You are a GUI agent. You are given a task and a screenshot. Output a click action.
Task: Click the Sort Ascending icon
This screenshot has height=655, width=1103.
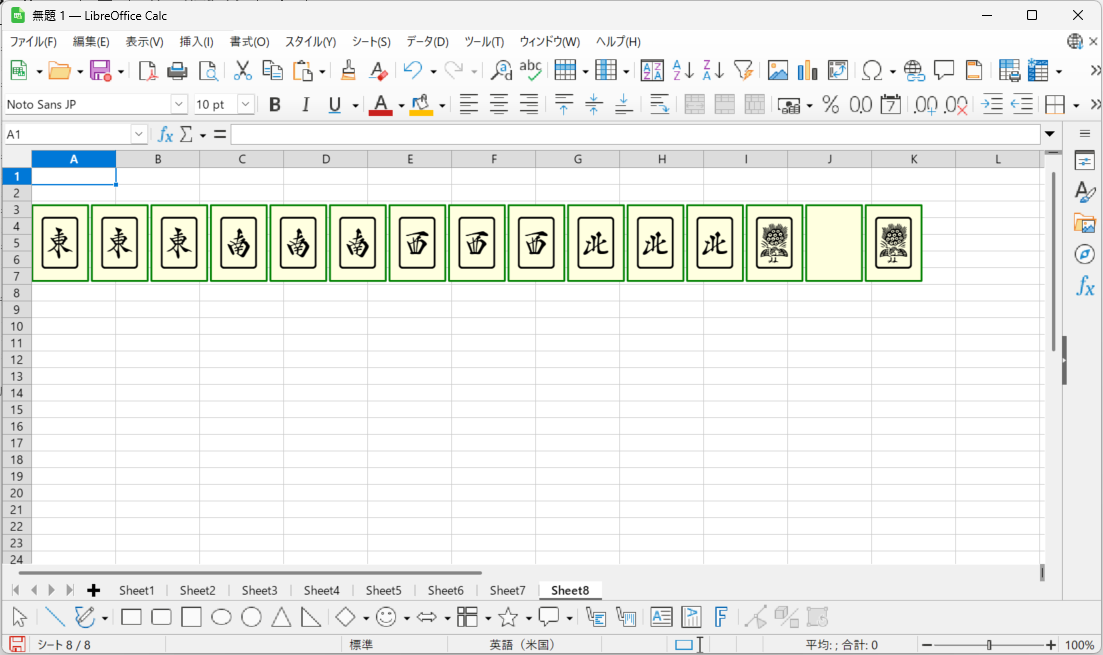683,70
